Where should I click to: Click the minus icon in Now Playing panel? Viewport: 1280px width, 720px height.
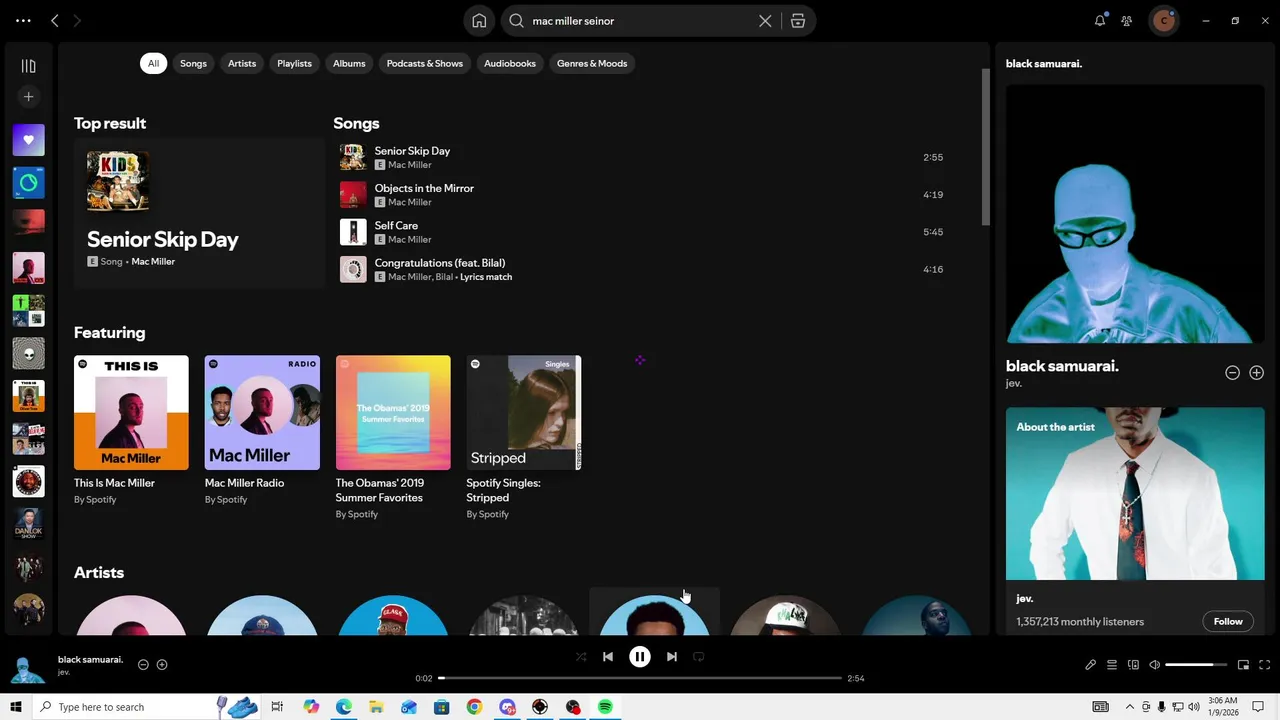(x=1232, y=373)
